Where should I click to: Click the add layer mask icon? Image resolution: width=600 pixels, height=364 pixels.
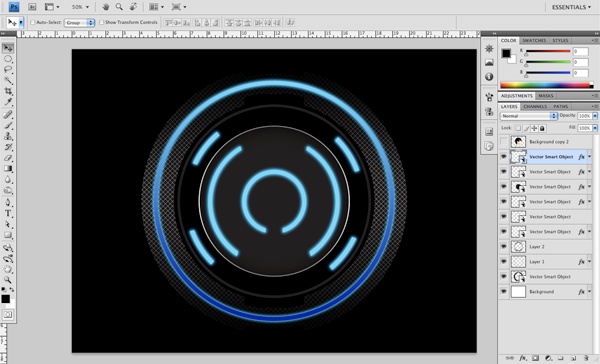coord(535,358)
